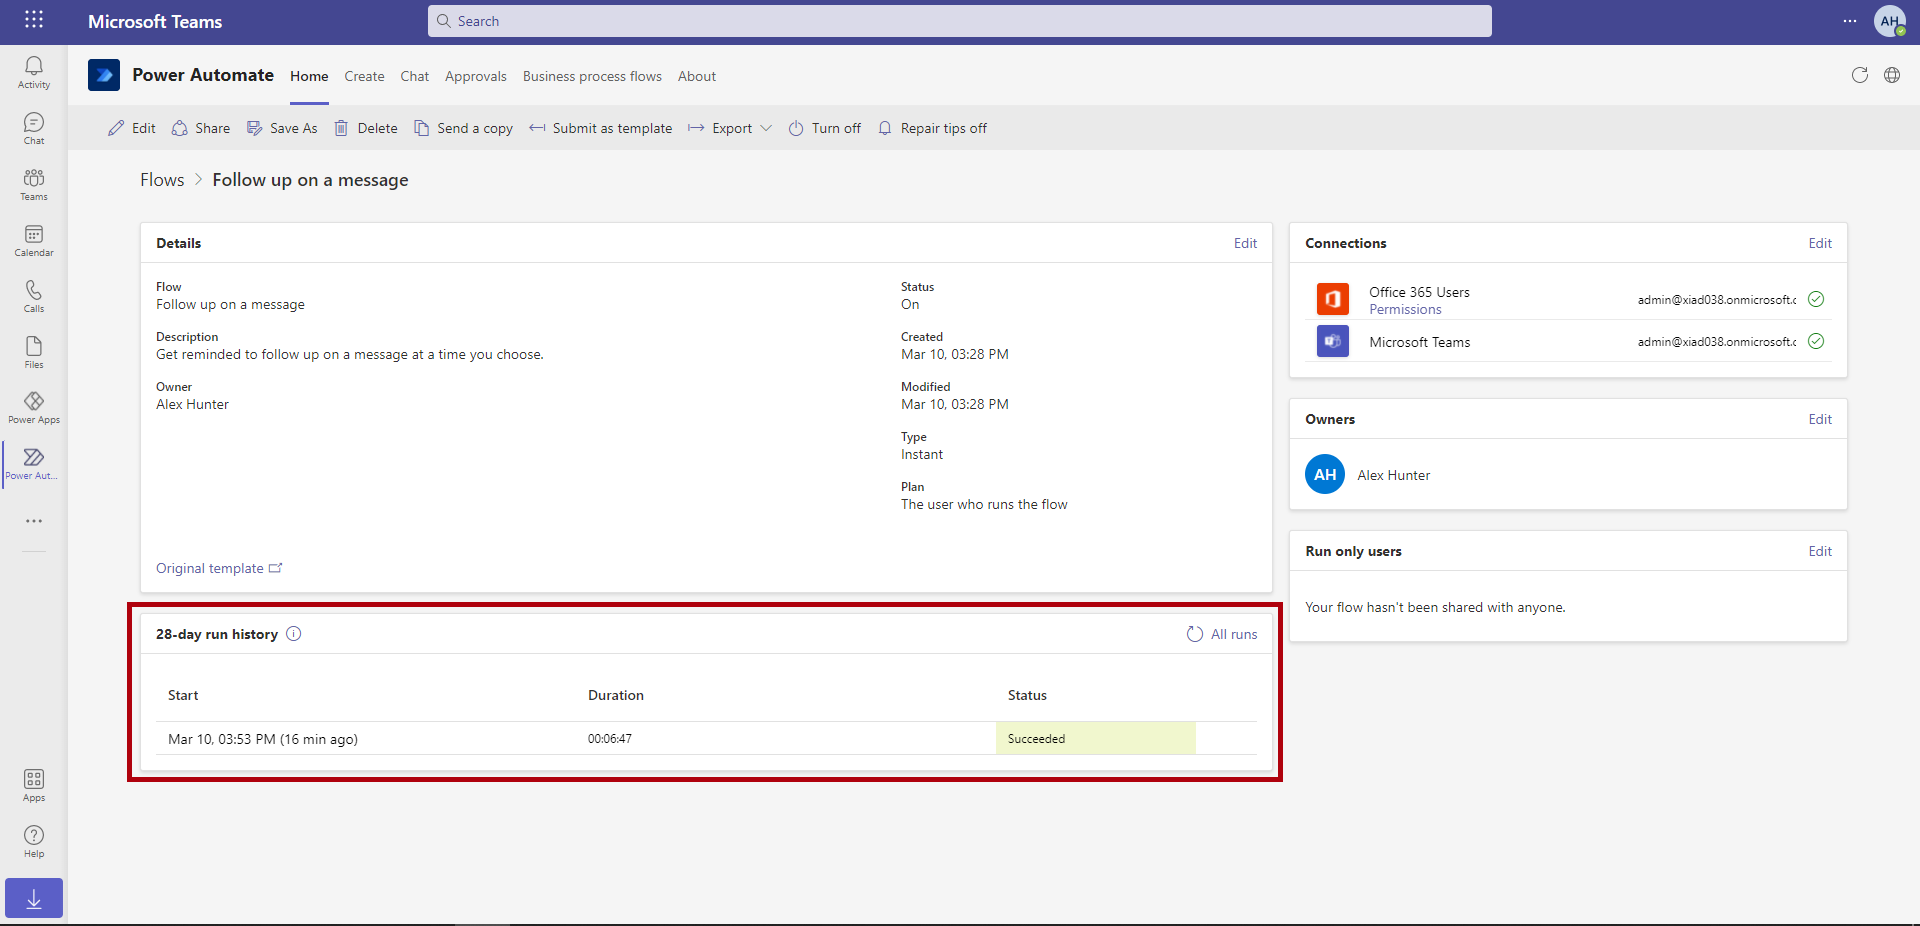This screenshot has height=926, width=1920.
Task: Open the AH profile avatar menu
Action: coord(1890,21)
